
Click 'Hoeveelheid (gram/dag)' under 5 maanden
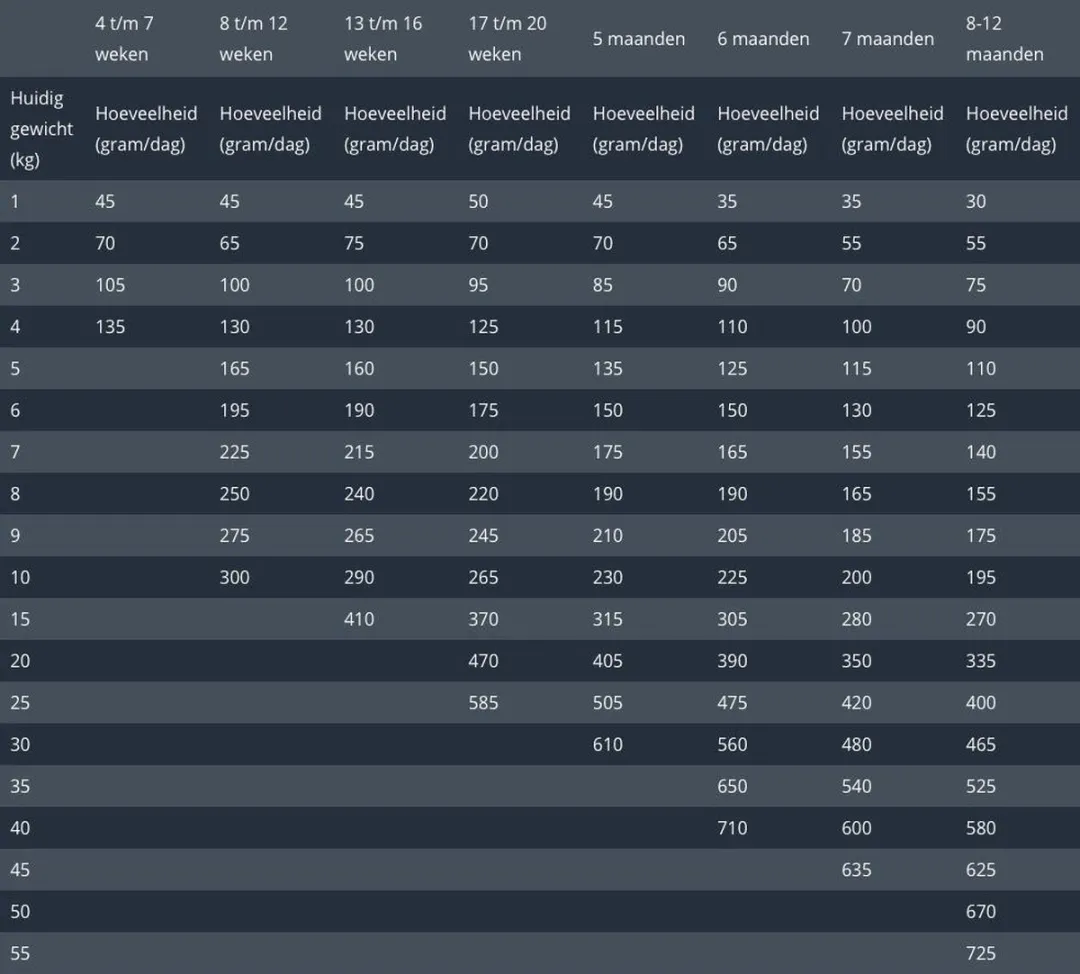(x=643, y=129)
